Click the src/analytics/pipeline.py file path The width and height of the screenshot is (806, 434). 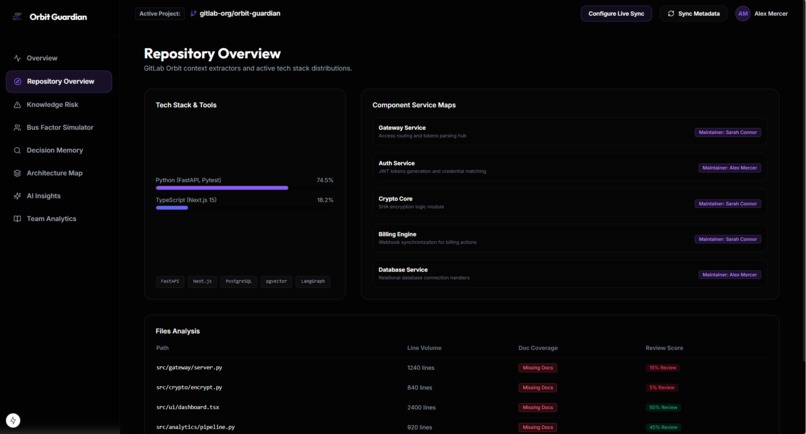[x=195, y=427]
